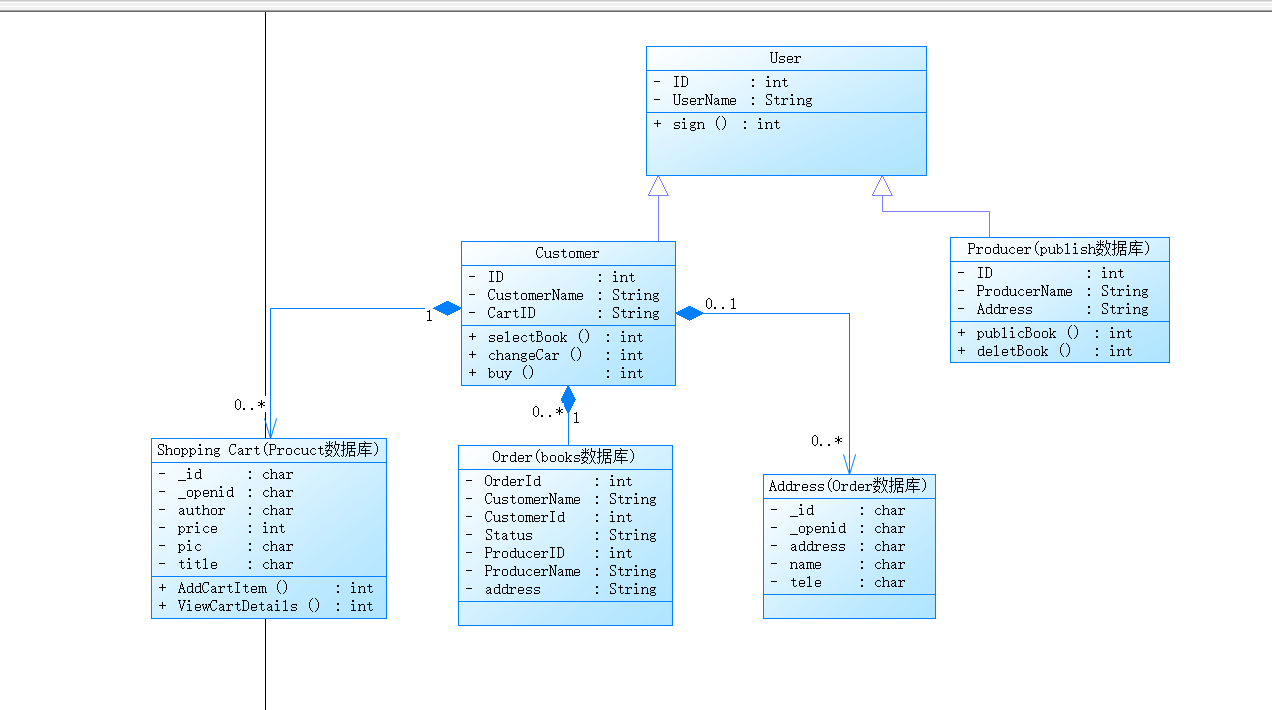The height and width of the screenshot is (710, 1272).
Task: Click the 'selectBook () : int' operation
Action: [556, 337]
